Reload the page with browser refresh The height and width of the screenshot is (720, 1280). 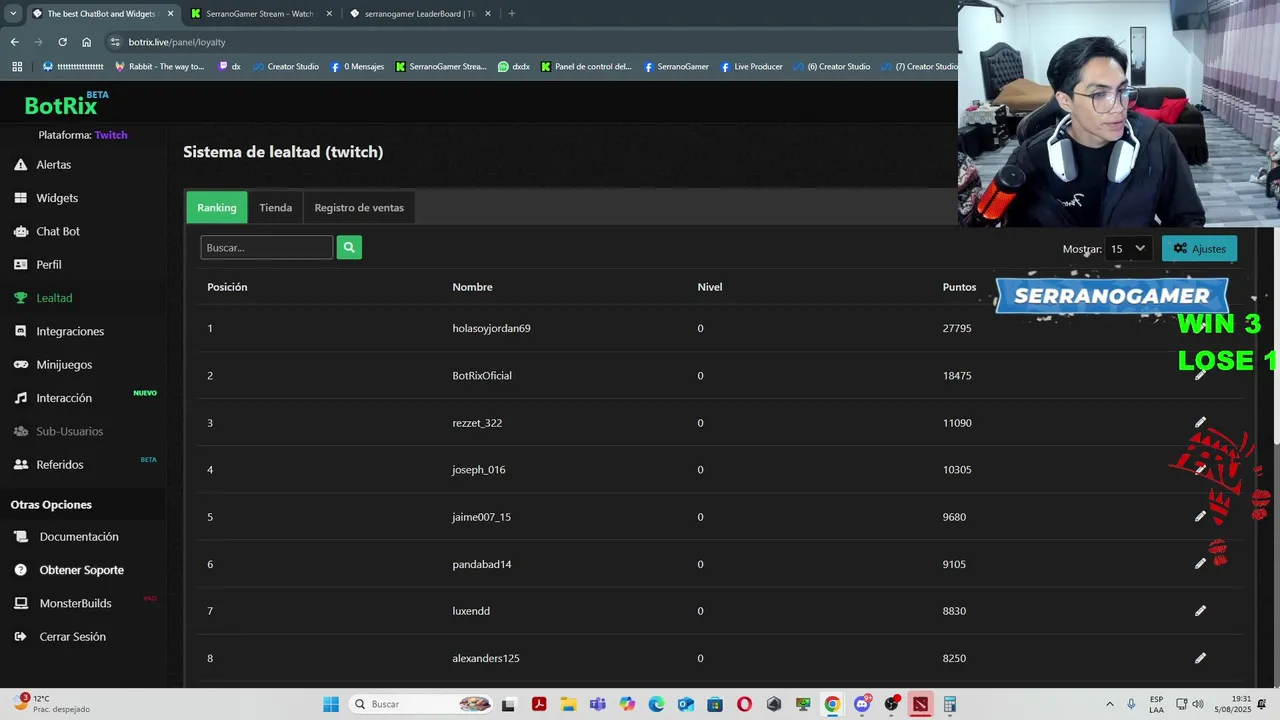(x=62, y=42)
